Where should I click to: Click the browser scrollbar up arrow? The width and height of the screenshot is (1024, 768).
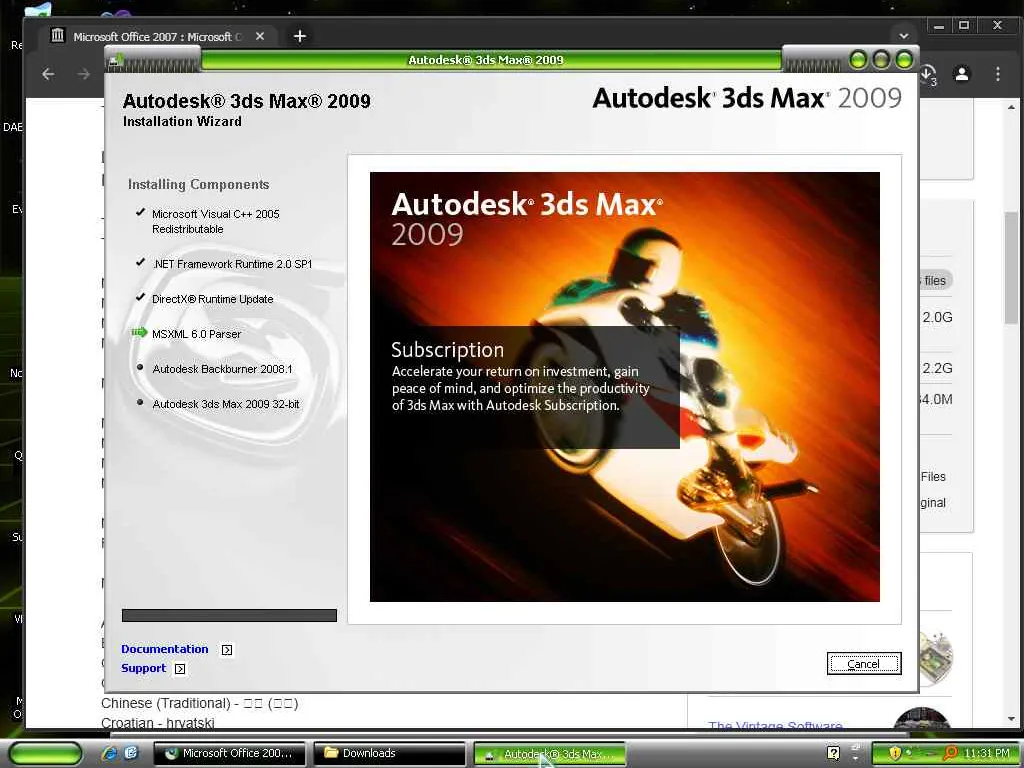1011,106
